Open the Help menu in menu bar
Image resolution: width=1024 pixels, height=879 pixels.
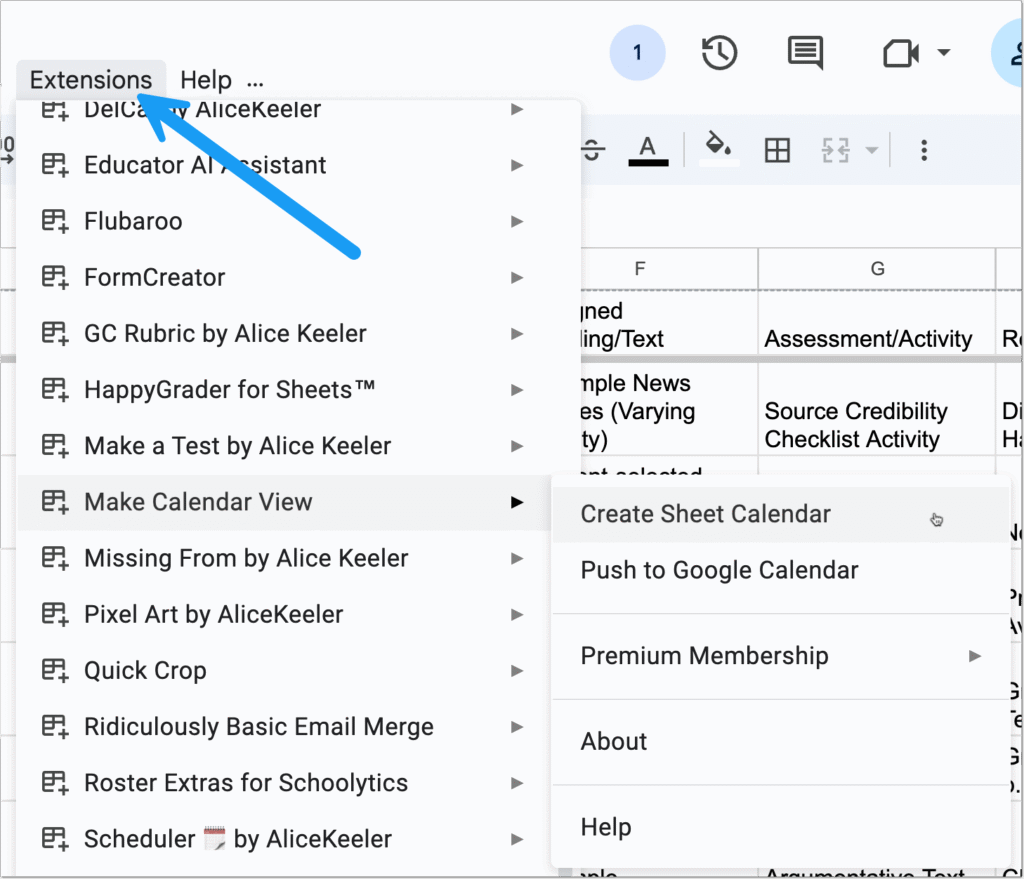206,80
